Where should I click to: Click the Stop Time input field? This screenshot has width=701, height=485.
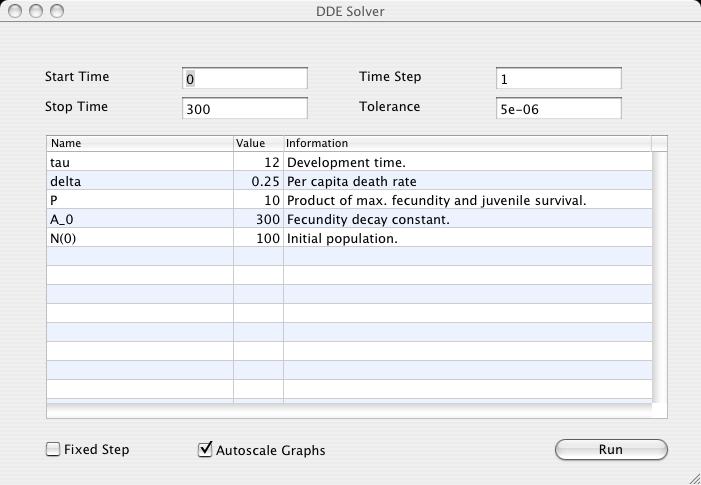pyautogui.click(x=245, y=109)
